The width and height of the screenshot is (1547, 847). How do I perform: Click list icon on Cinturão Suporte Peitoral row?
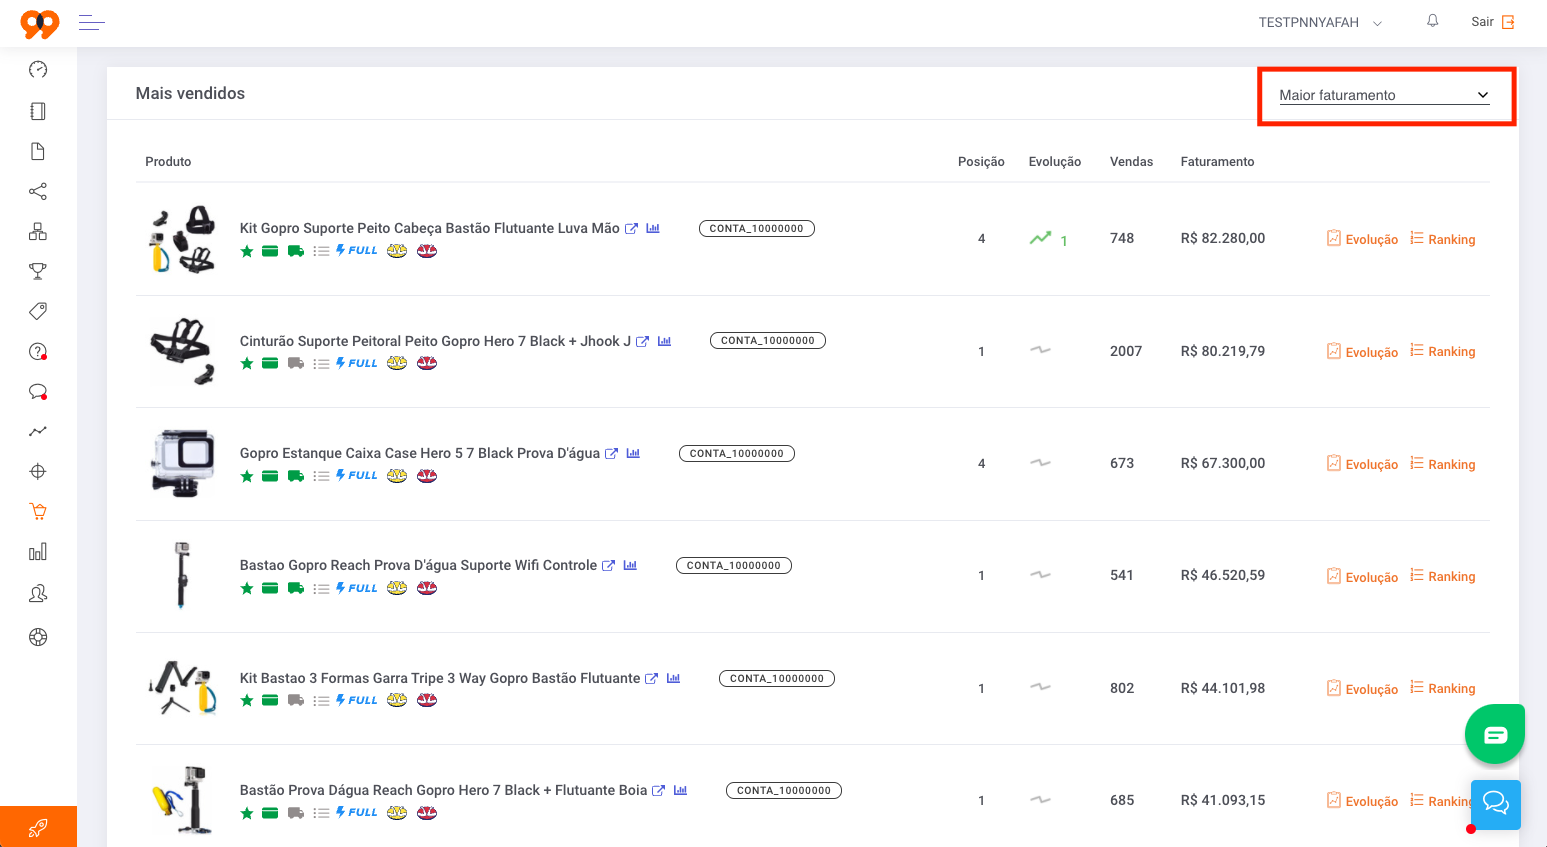(x=321, y=364)
